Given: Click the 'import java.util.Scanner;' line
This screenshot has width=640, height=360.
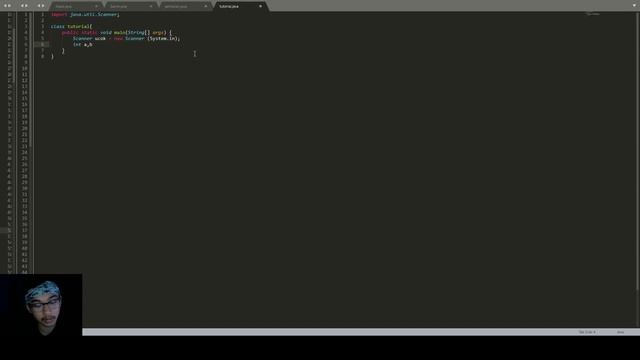Looking at the screenshot, I should pyautogui.click(x=85, y=14).
